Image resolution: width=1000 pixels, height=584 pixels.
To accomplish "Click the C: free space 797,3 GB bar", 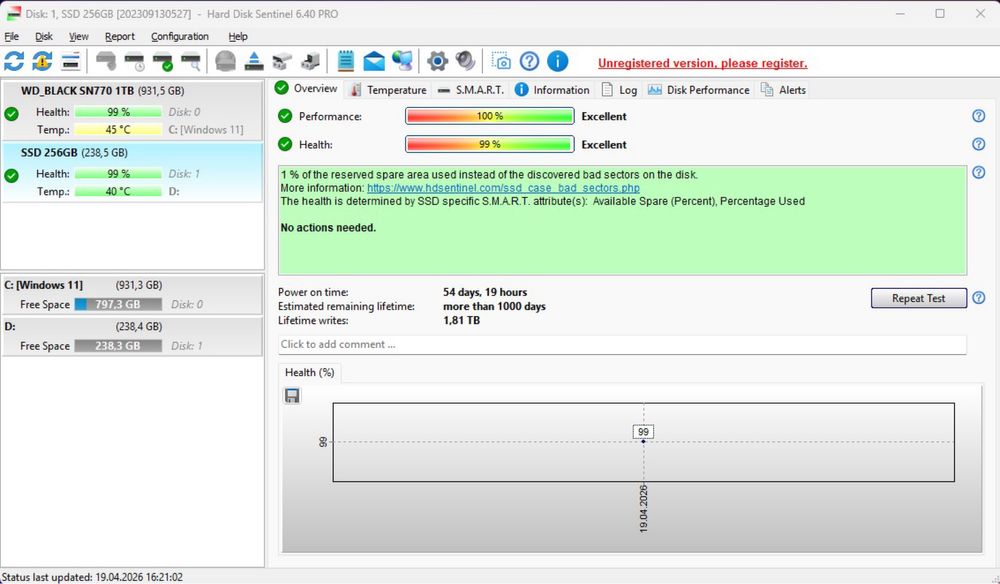I will click(118, 304).
